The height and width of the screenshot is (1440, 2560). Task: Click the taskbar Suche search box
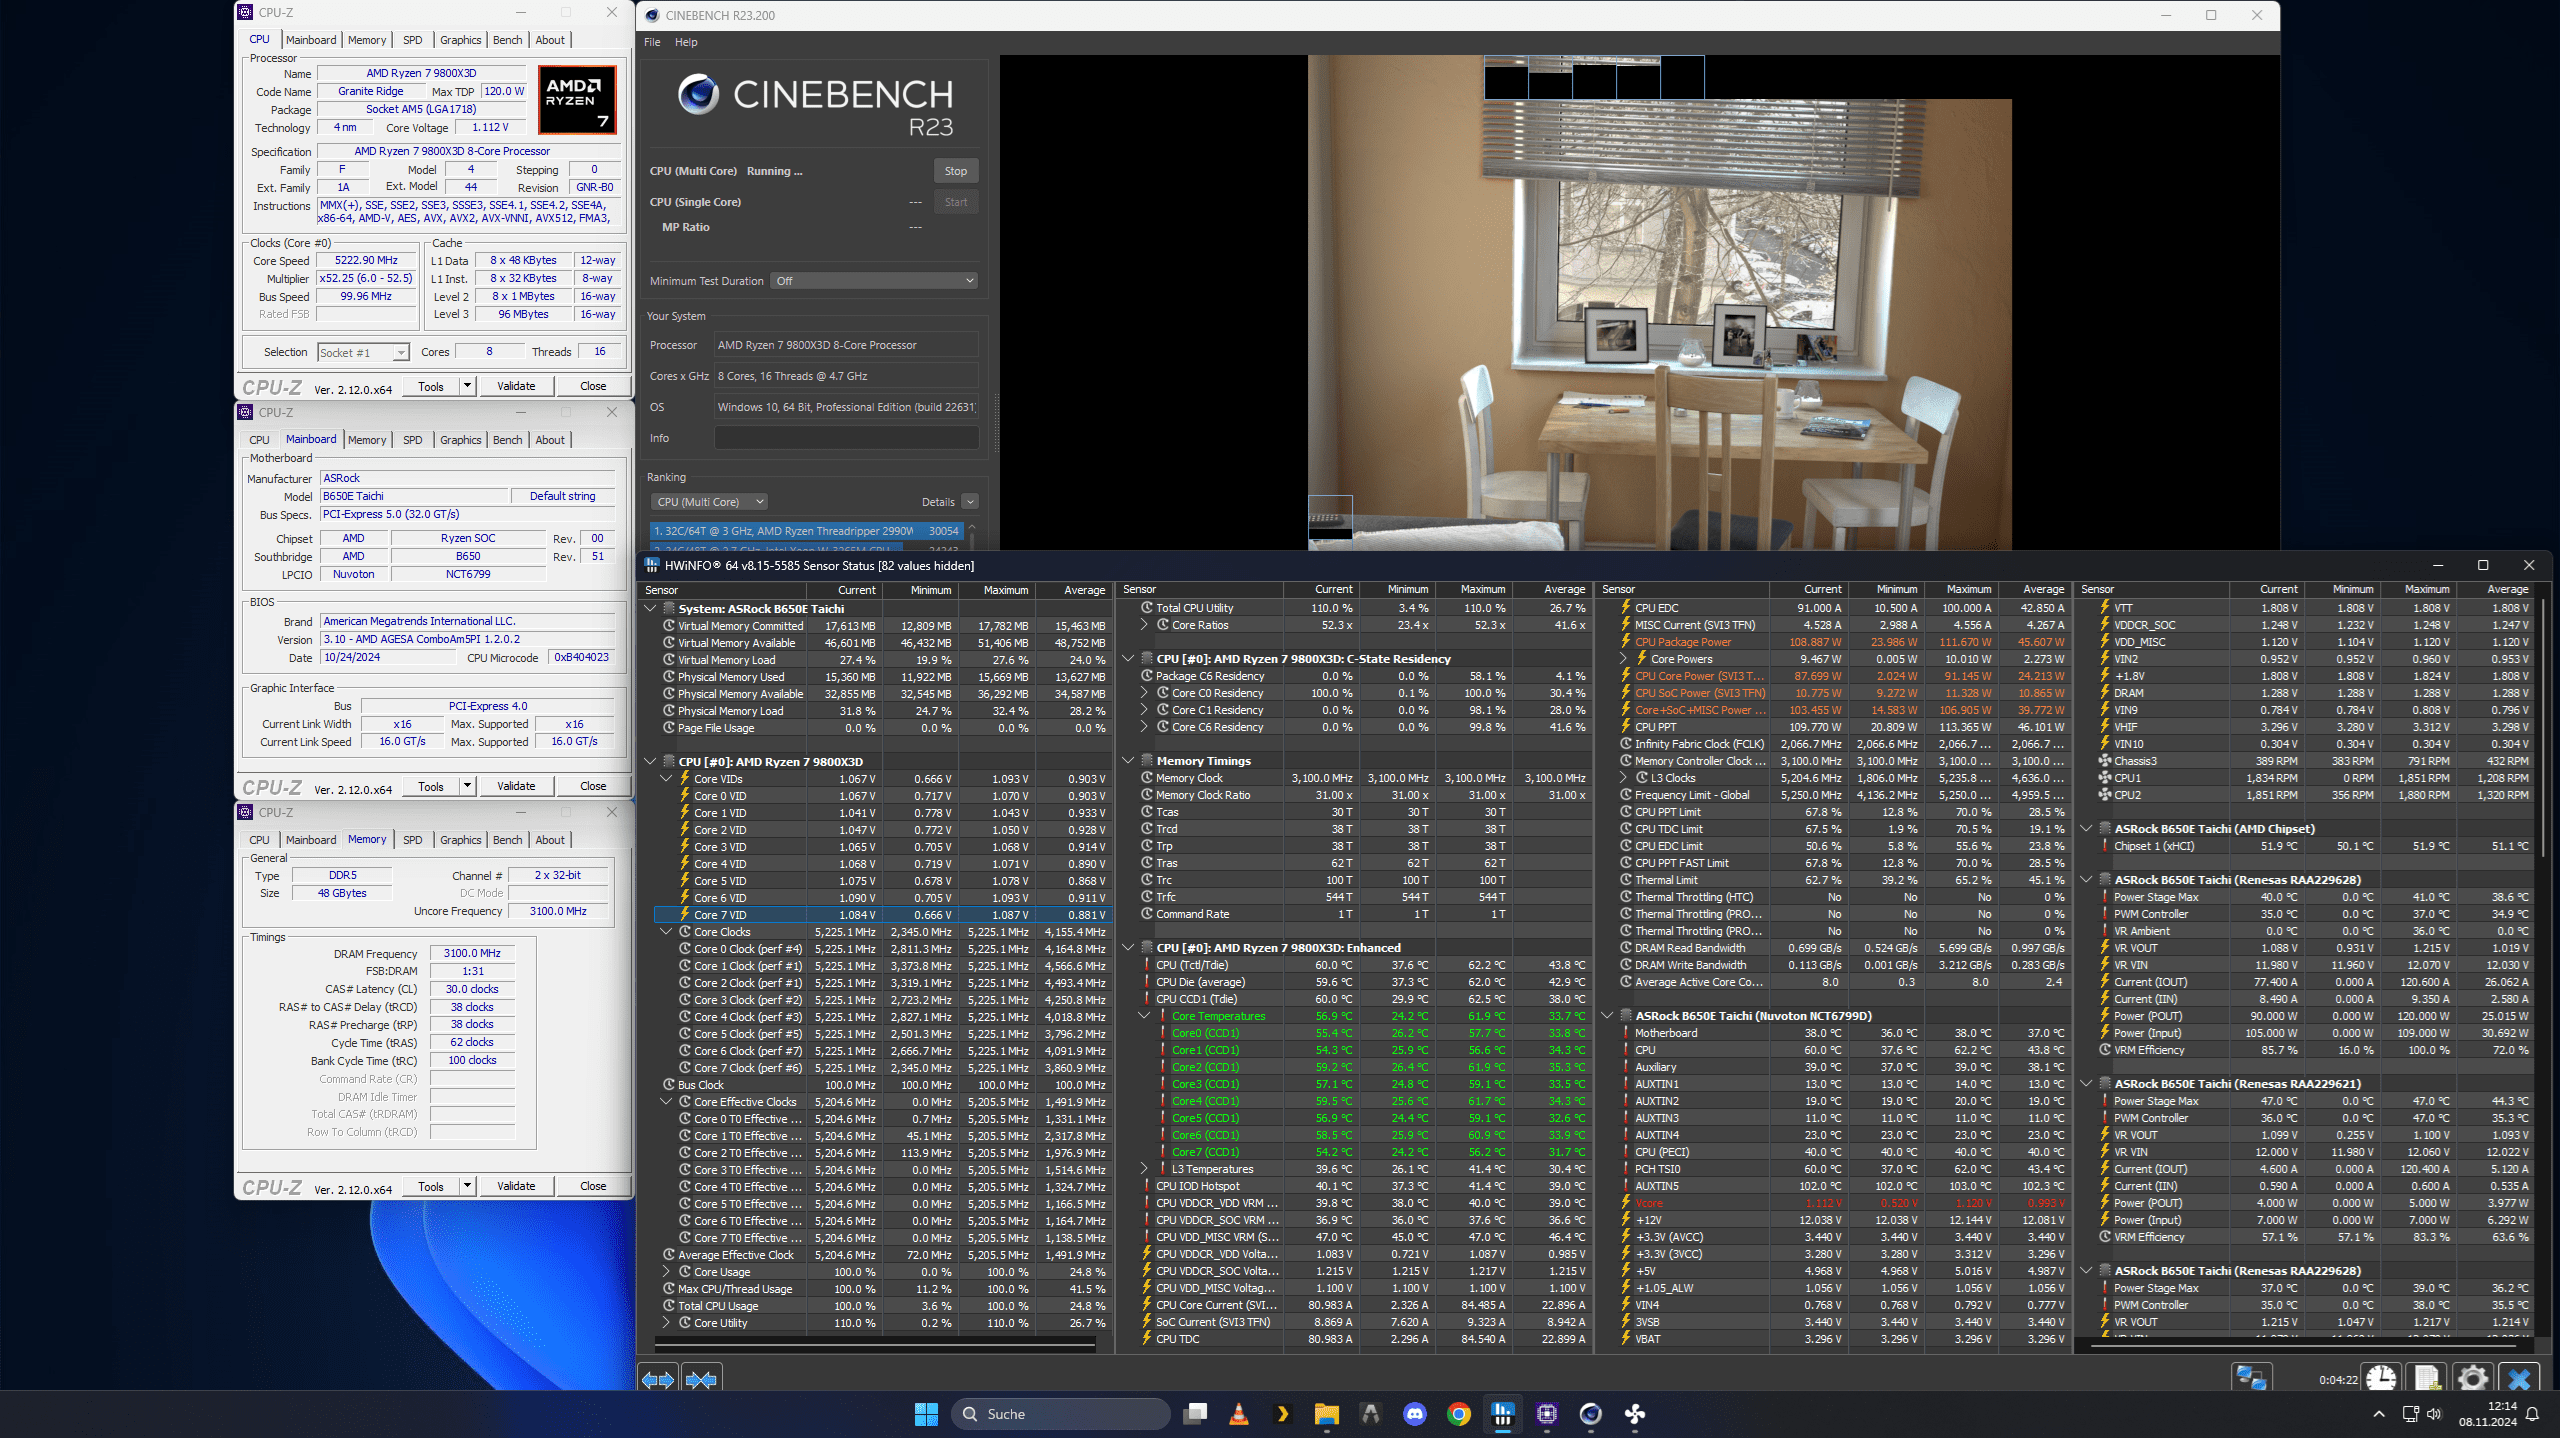pos(1060,1414)
